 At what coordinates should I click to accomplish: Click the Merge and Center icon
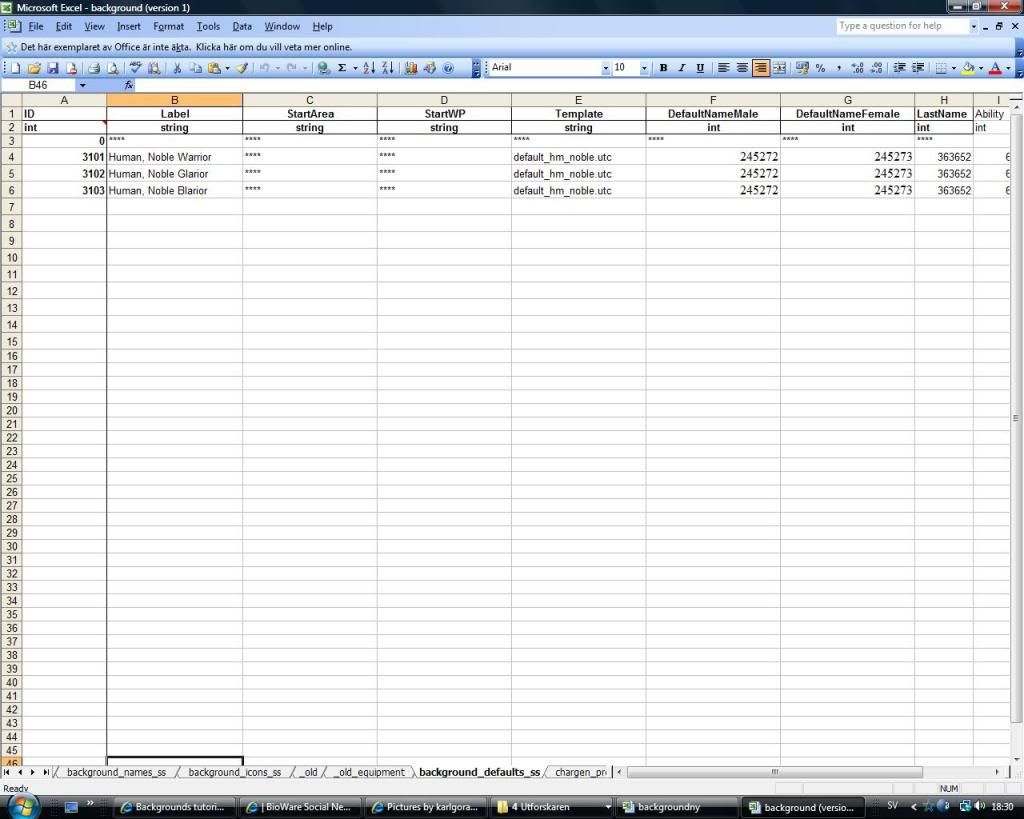click(779, 68)
